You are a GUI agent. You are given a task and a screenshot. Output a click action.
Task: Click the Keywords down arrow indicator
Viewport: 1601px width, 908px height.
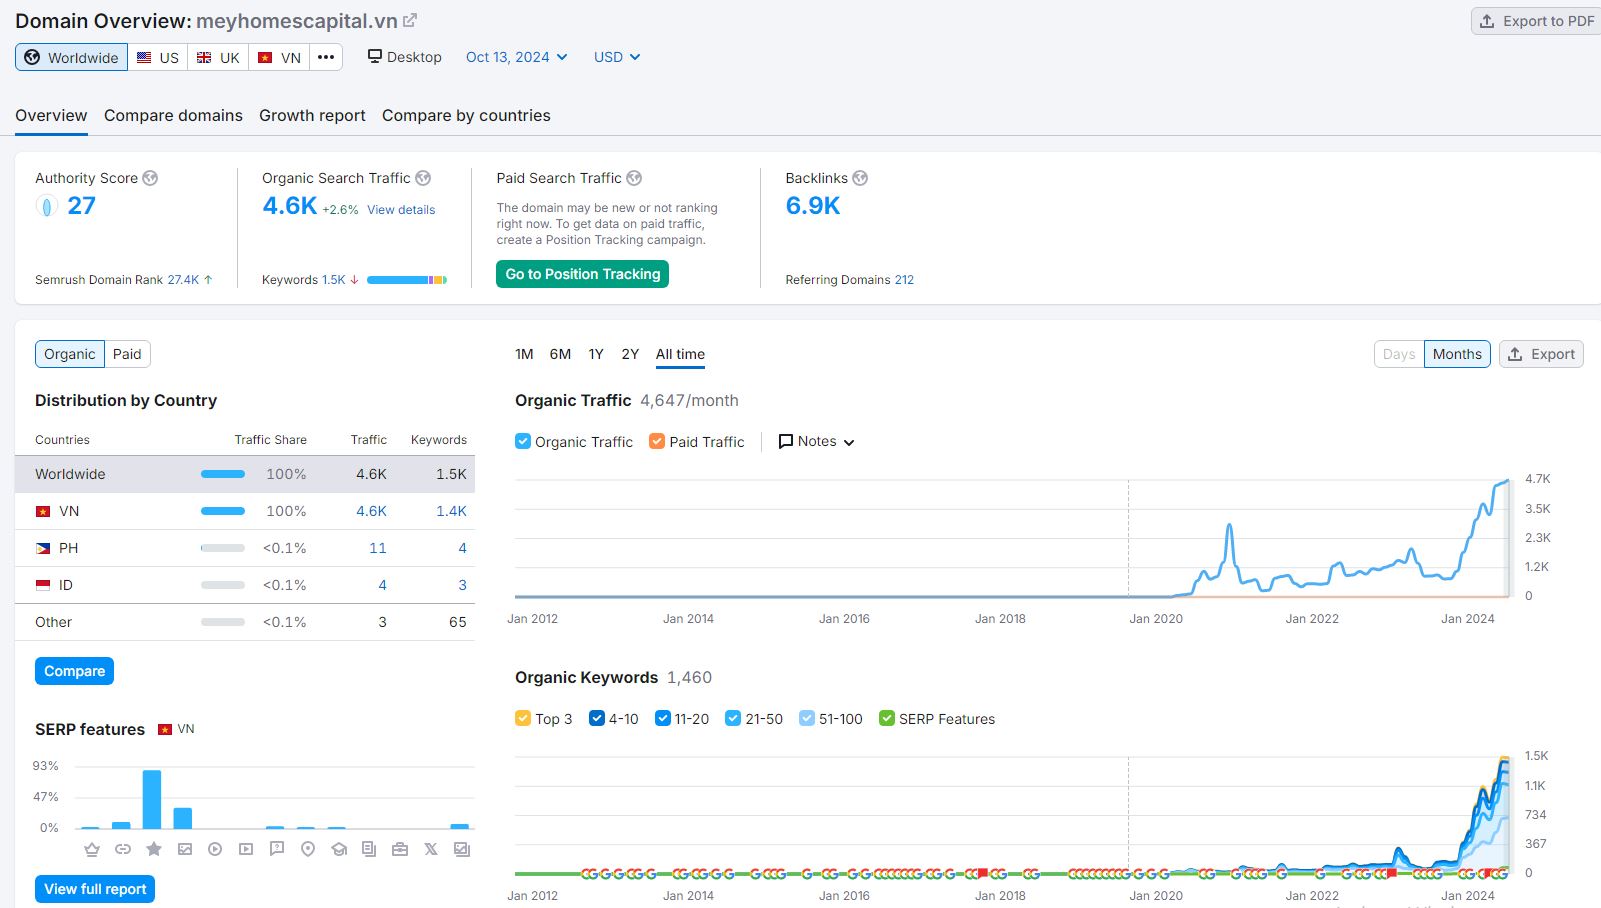[x=354, y=280]
